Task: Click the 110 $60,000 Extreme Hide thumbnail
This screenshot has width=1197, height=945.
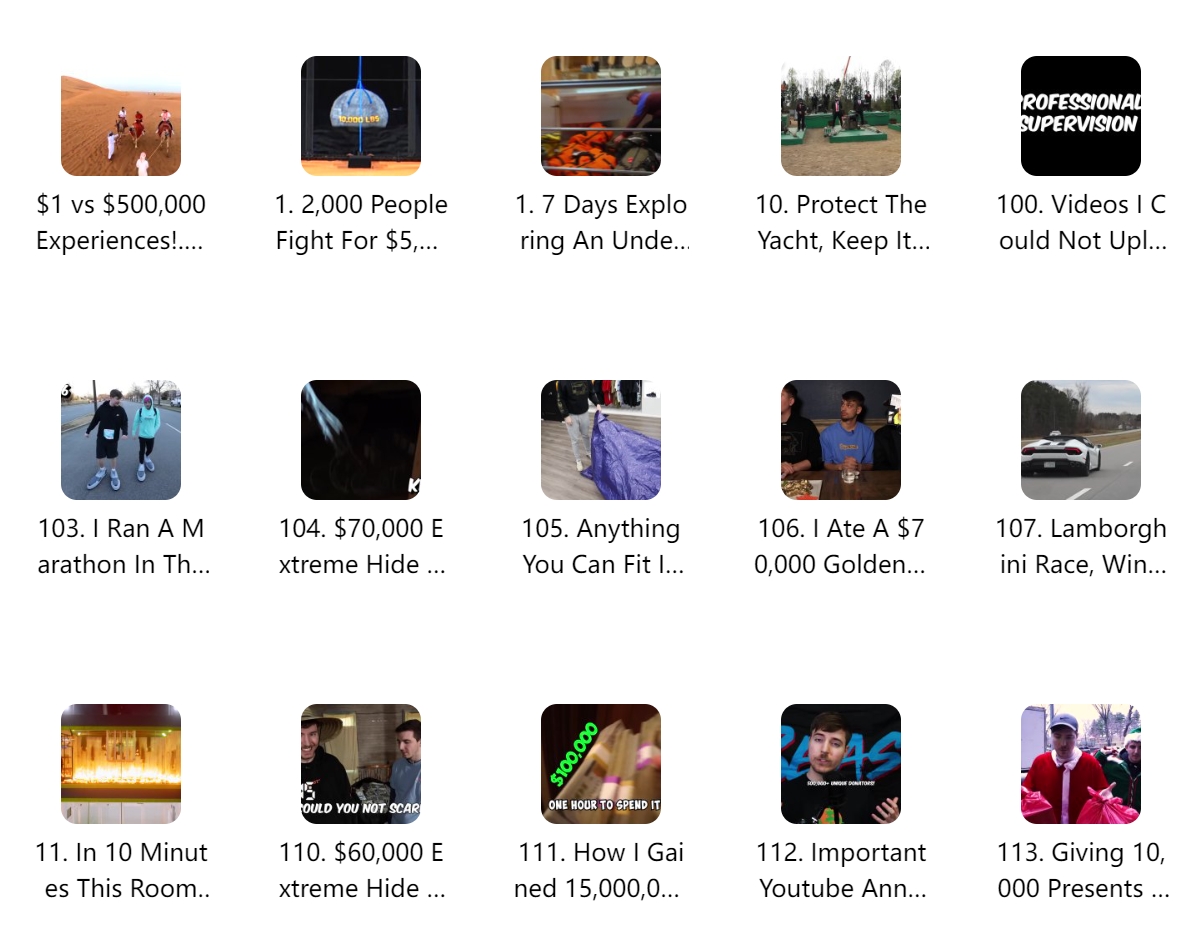Action: [x=361, y=764]
